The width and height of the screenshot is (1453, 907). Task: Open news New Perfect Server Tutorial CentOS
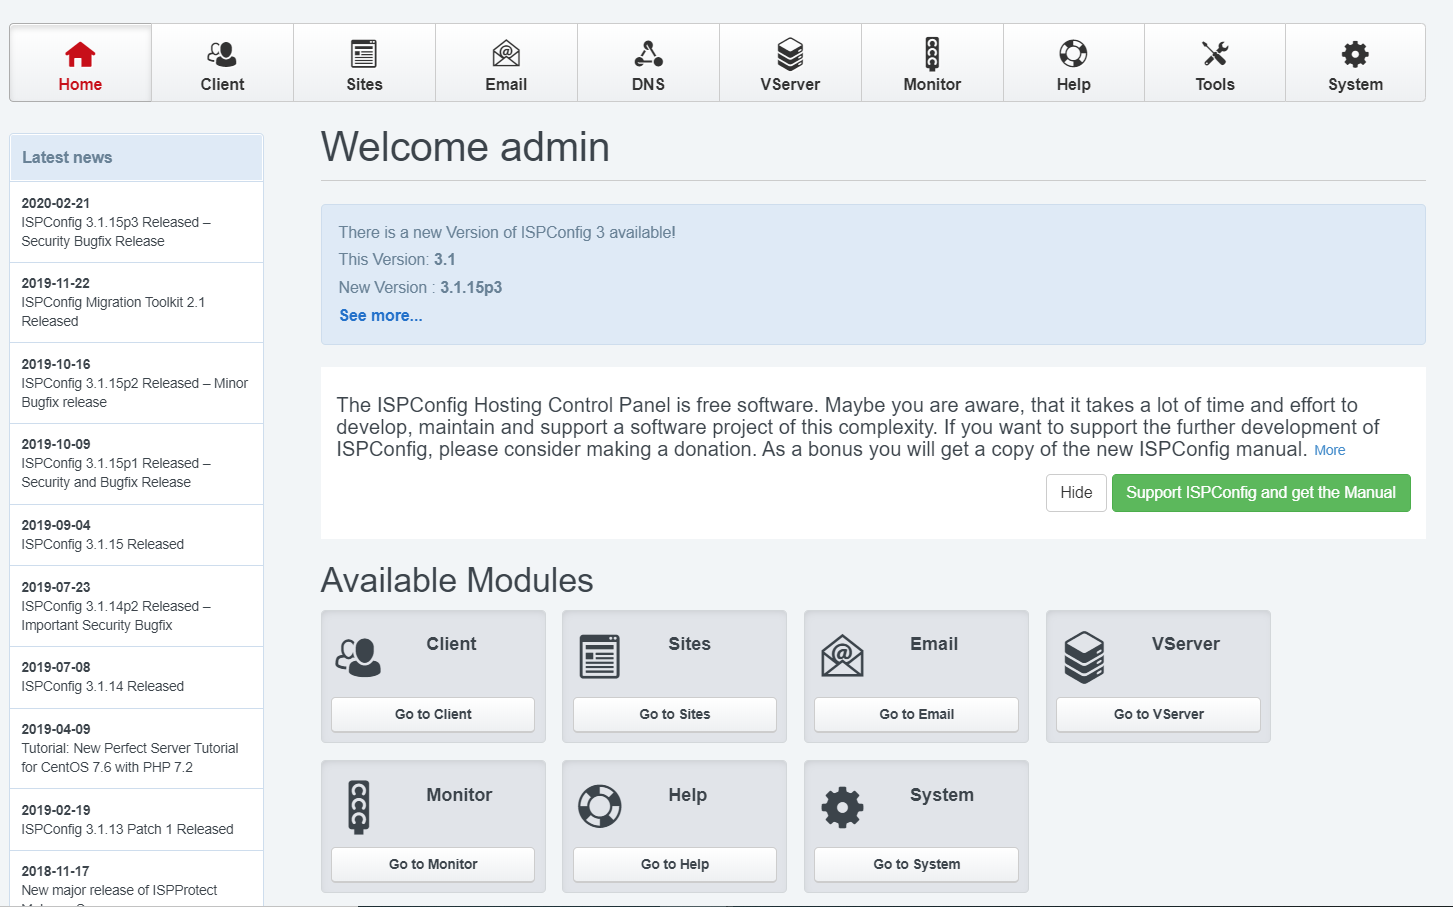pos(130,758)
